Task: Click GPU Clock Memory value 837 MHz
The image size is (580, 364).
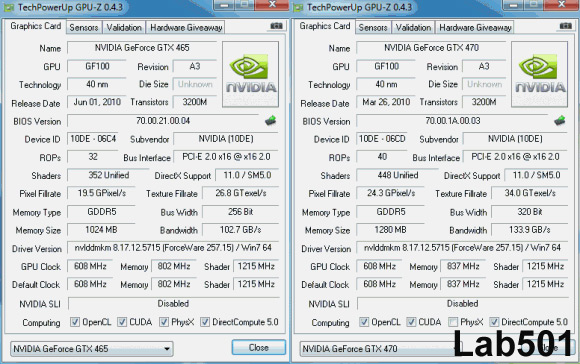Action: point(463,266)
